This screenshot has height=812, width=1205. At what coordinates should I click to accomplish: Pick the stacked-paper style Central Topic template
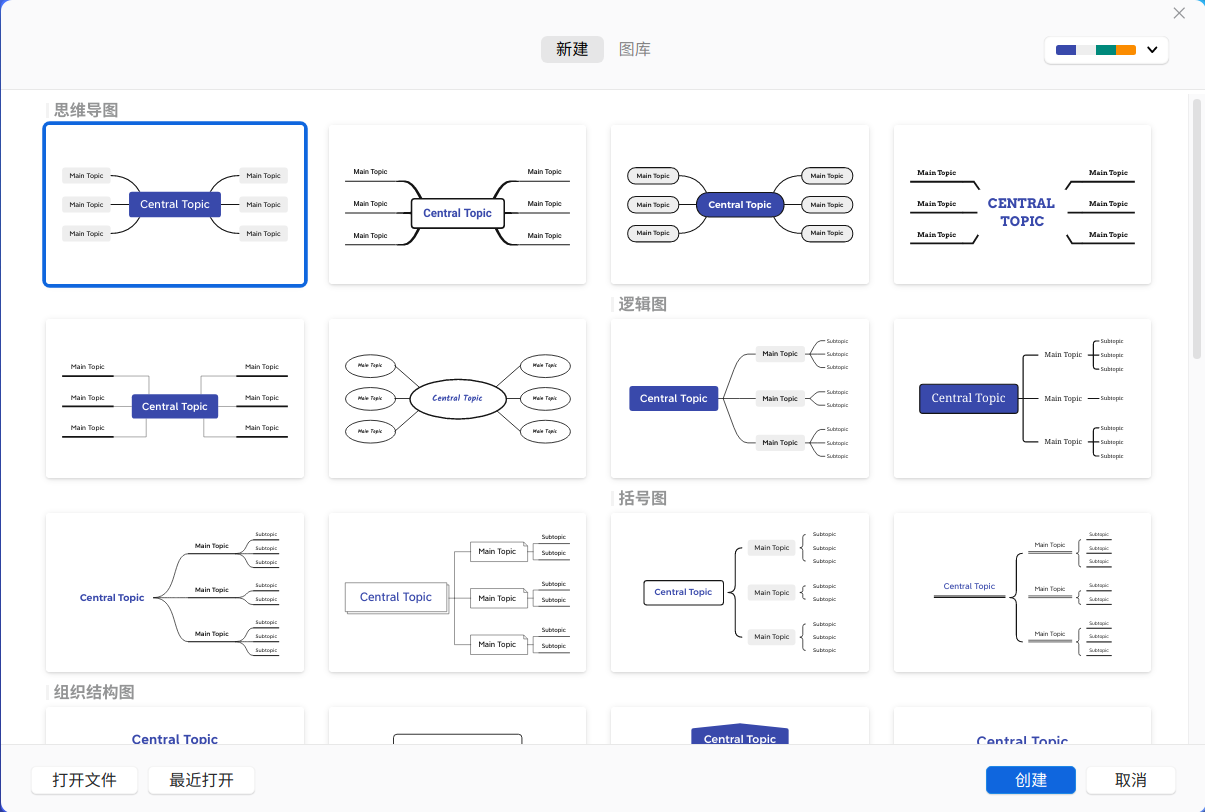pyautogui.click(x=457, y=592)
